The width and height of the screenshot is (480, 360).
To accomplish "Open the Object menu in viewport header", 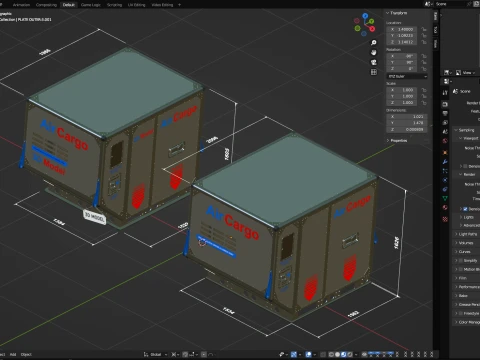I will coord(26,354).
